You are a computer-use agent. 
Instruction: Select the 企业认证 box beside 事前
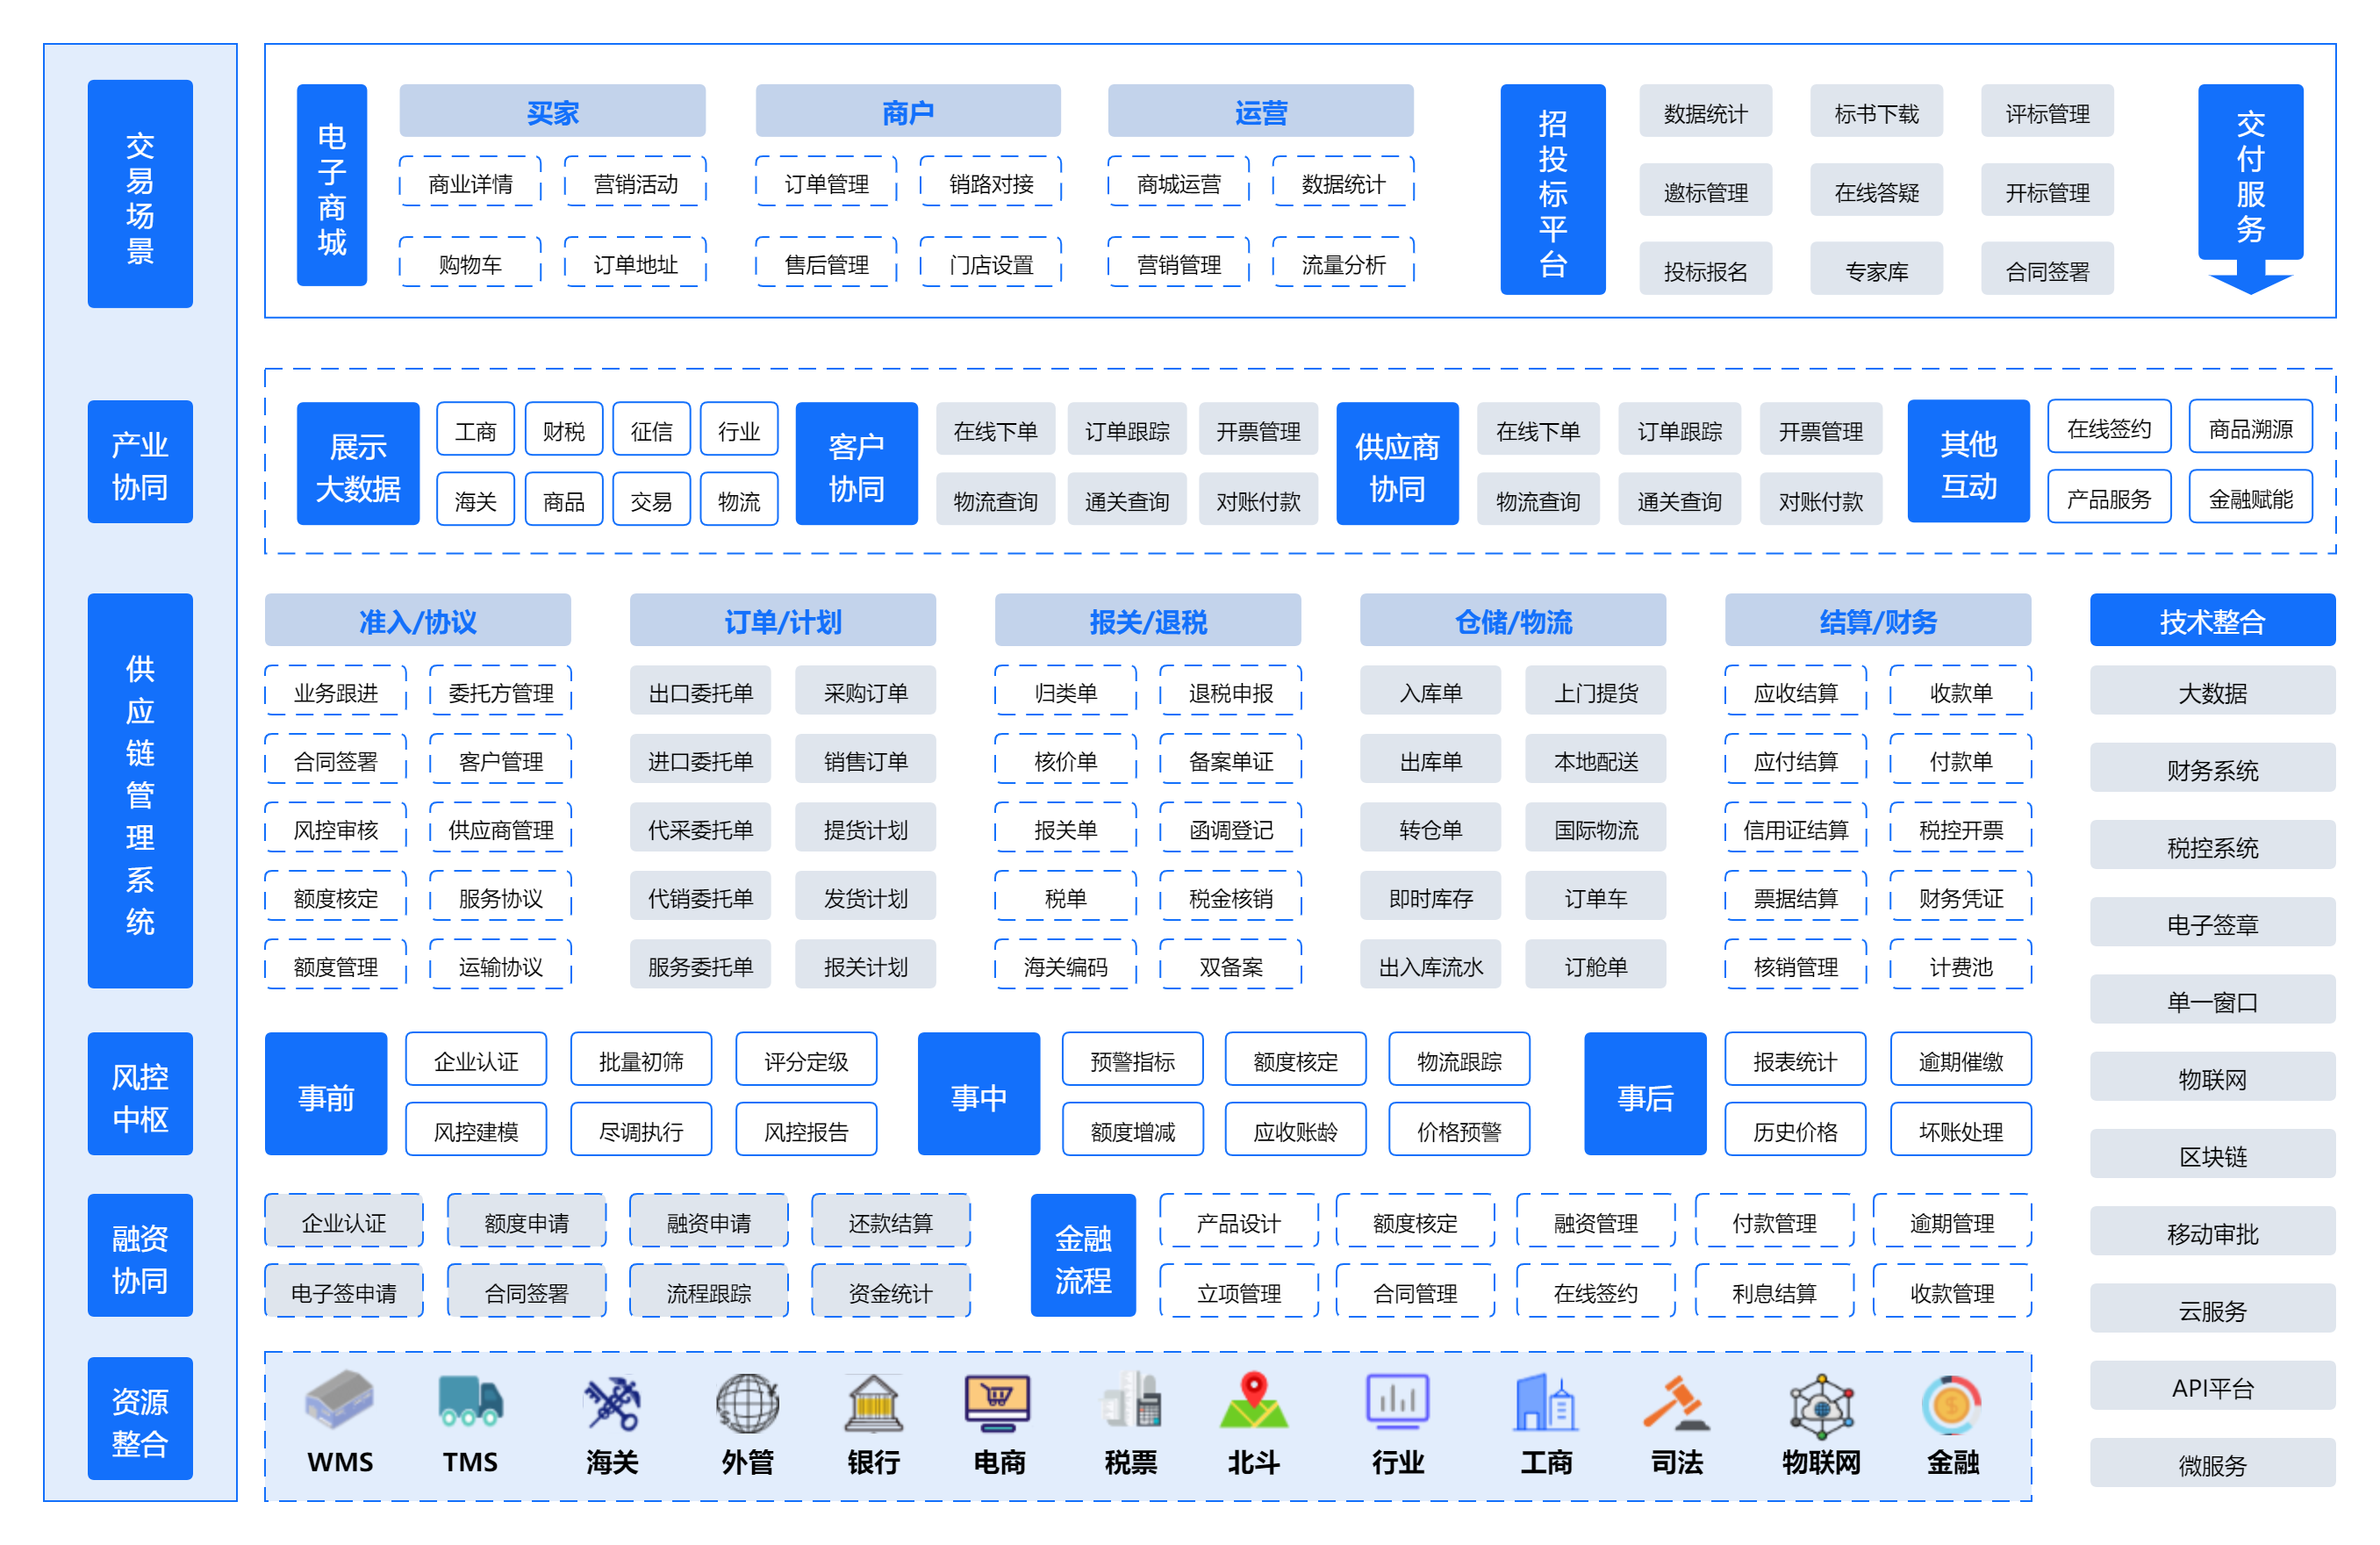(476, 1060)
